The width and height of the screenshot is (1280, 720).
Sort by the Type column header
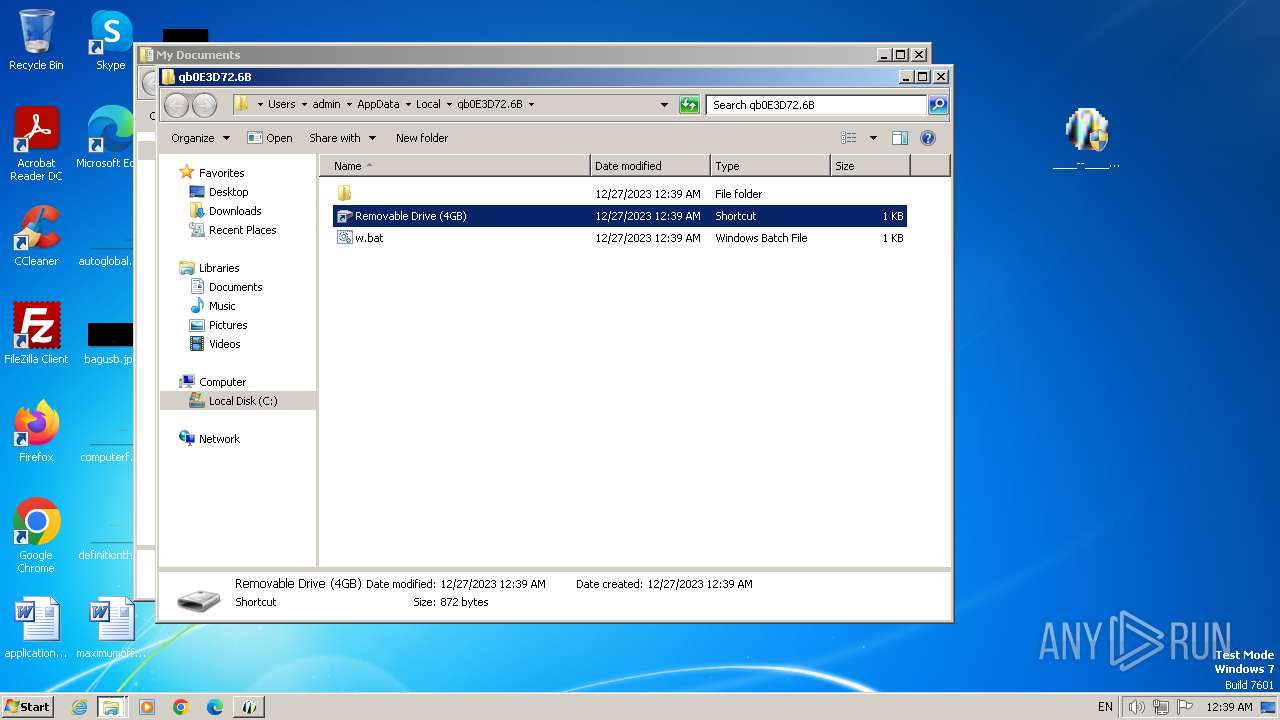point(770,166)
